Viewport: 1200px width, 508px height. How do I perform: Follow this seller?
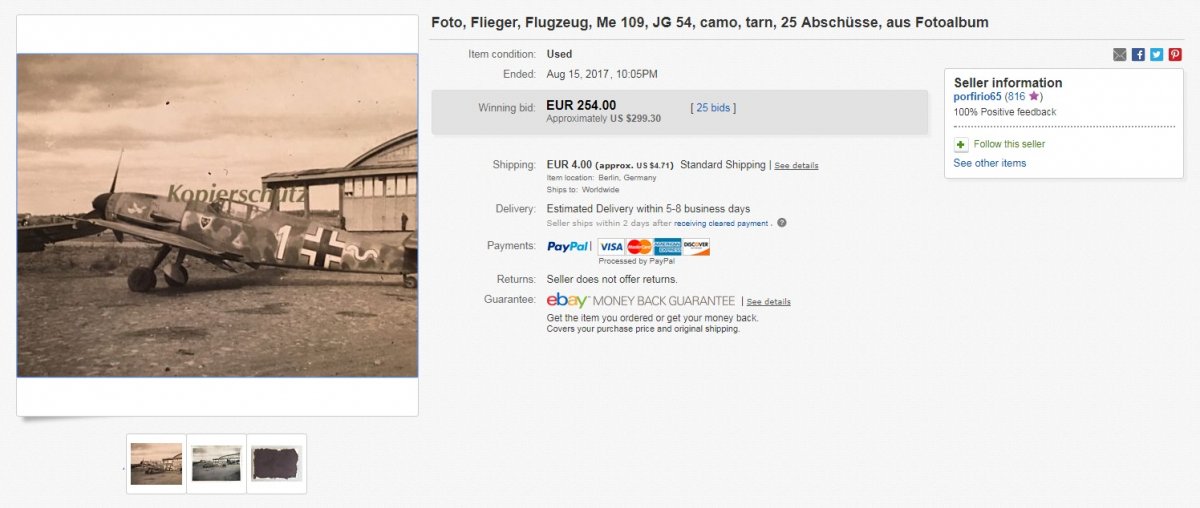pos(1009,145)
